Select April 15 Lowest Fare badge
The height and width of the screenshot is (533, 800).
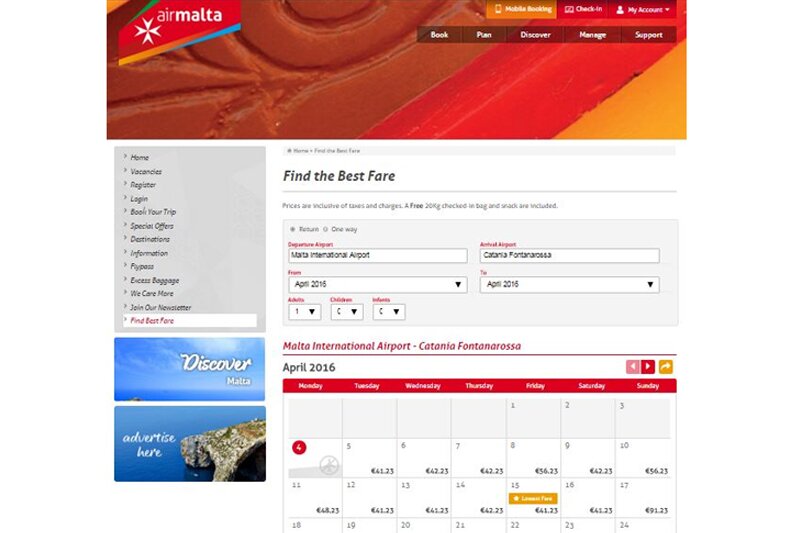(533, 498)
